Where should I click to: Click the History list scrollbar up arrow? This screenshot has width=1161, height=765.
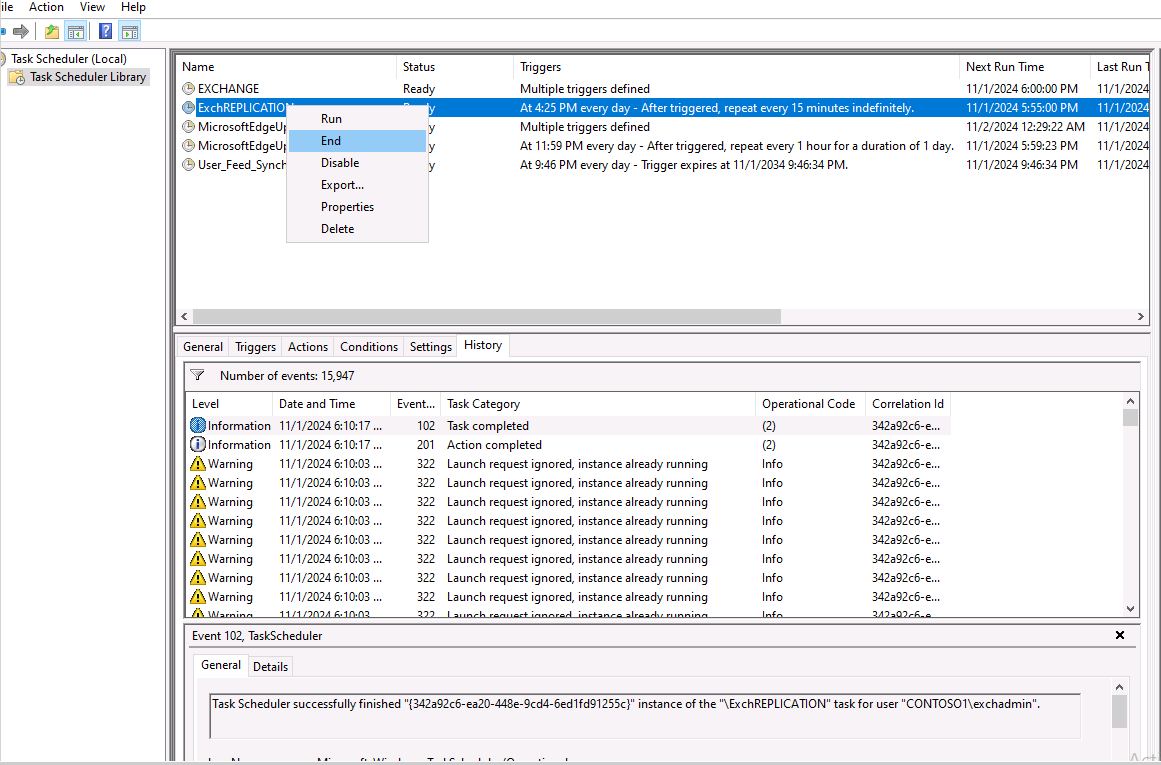tap(1130, 401)
